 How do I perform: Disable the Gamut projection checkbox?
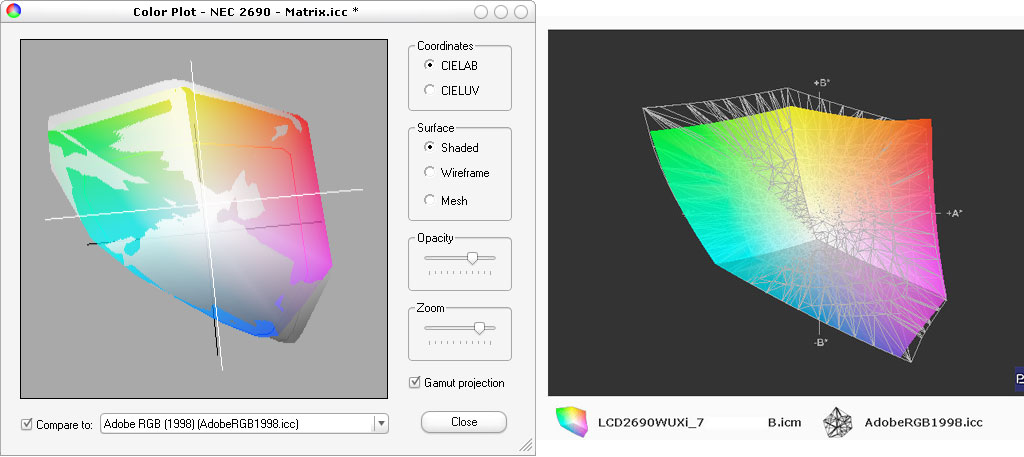click(415, 383)
